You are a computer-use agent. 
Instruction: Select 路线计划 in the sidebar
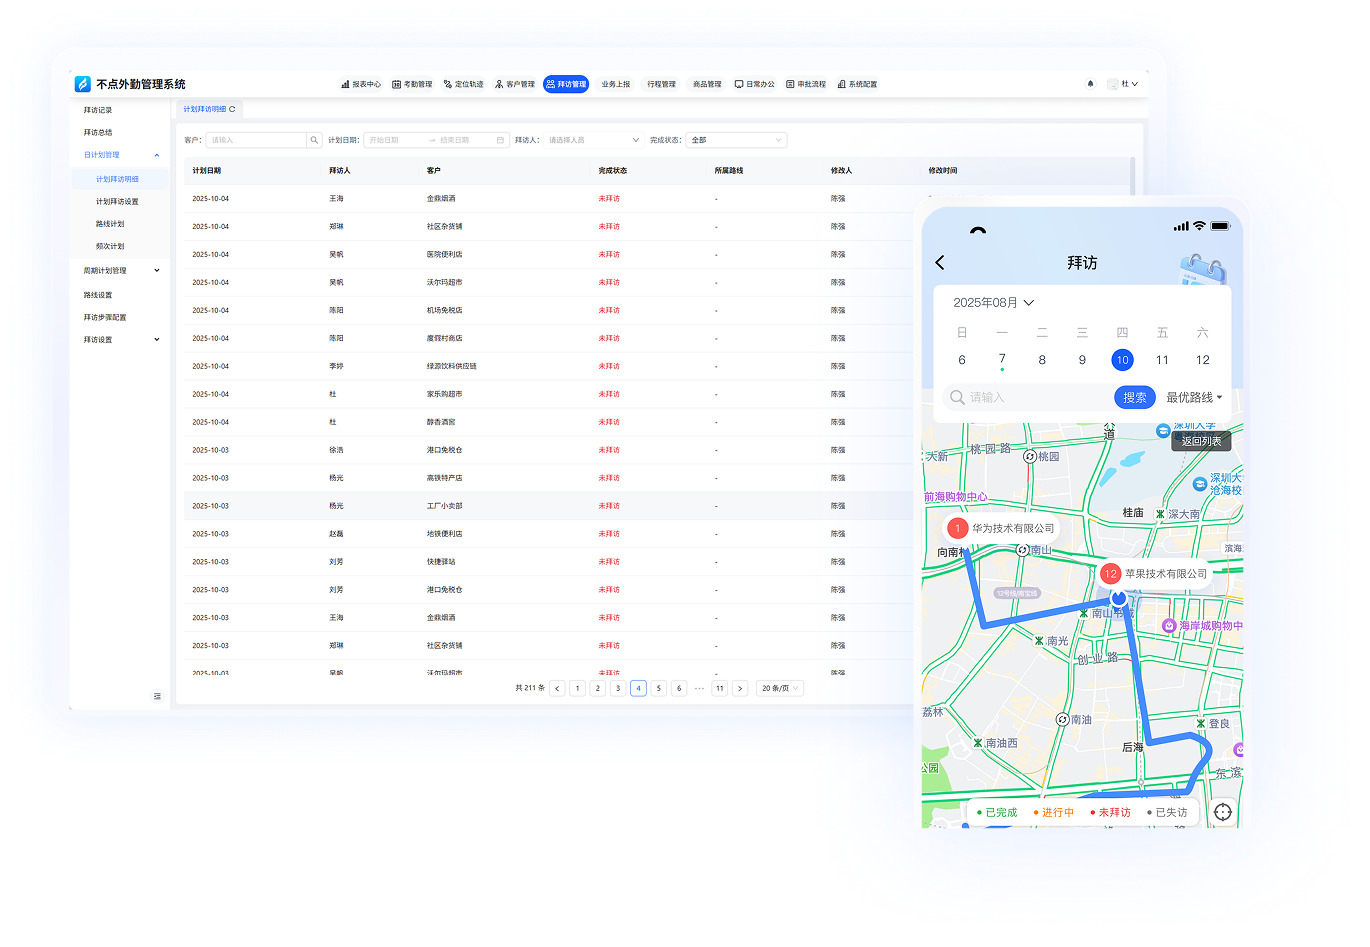coord(110,224)
